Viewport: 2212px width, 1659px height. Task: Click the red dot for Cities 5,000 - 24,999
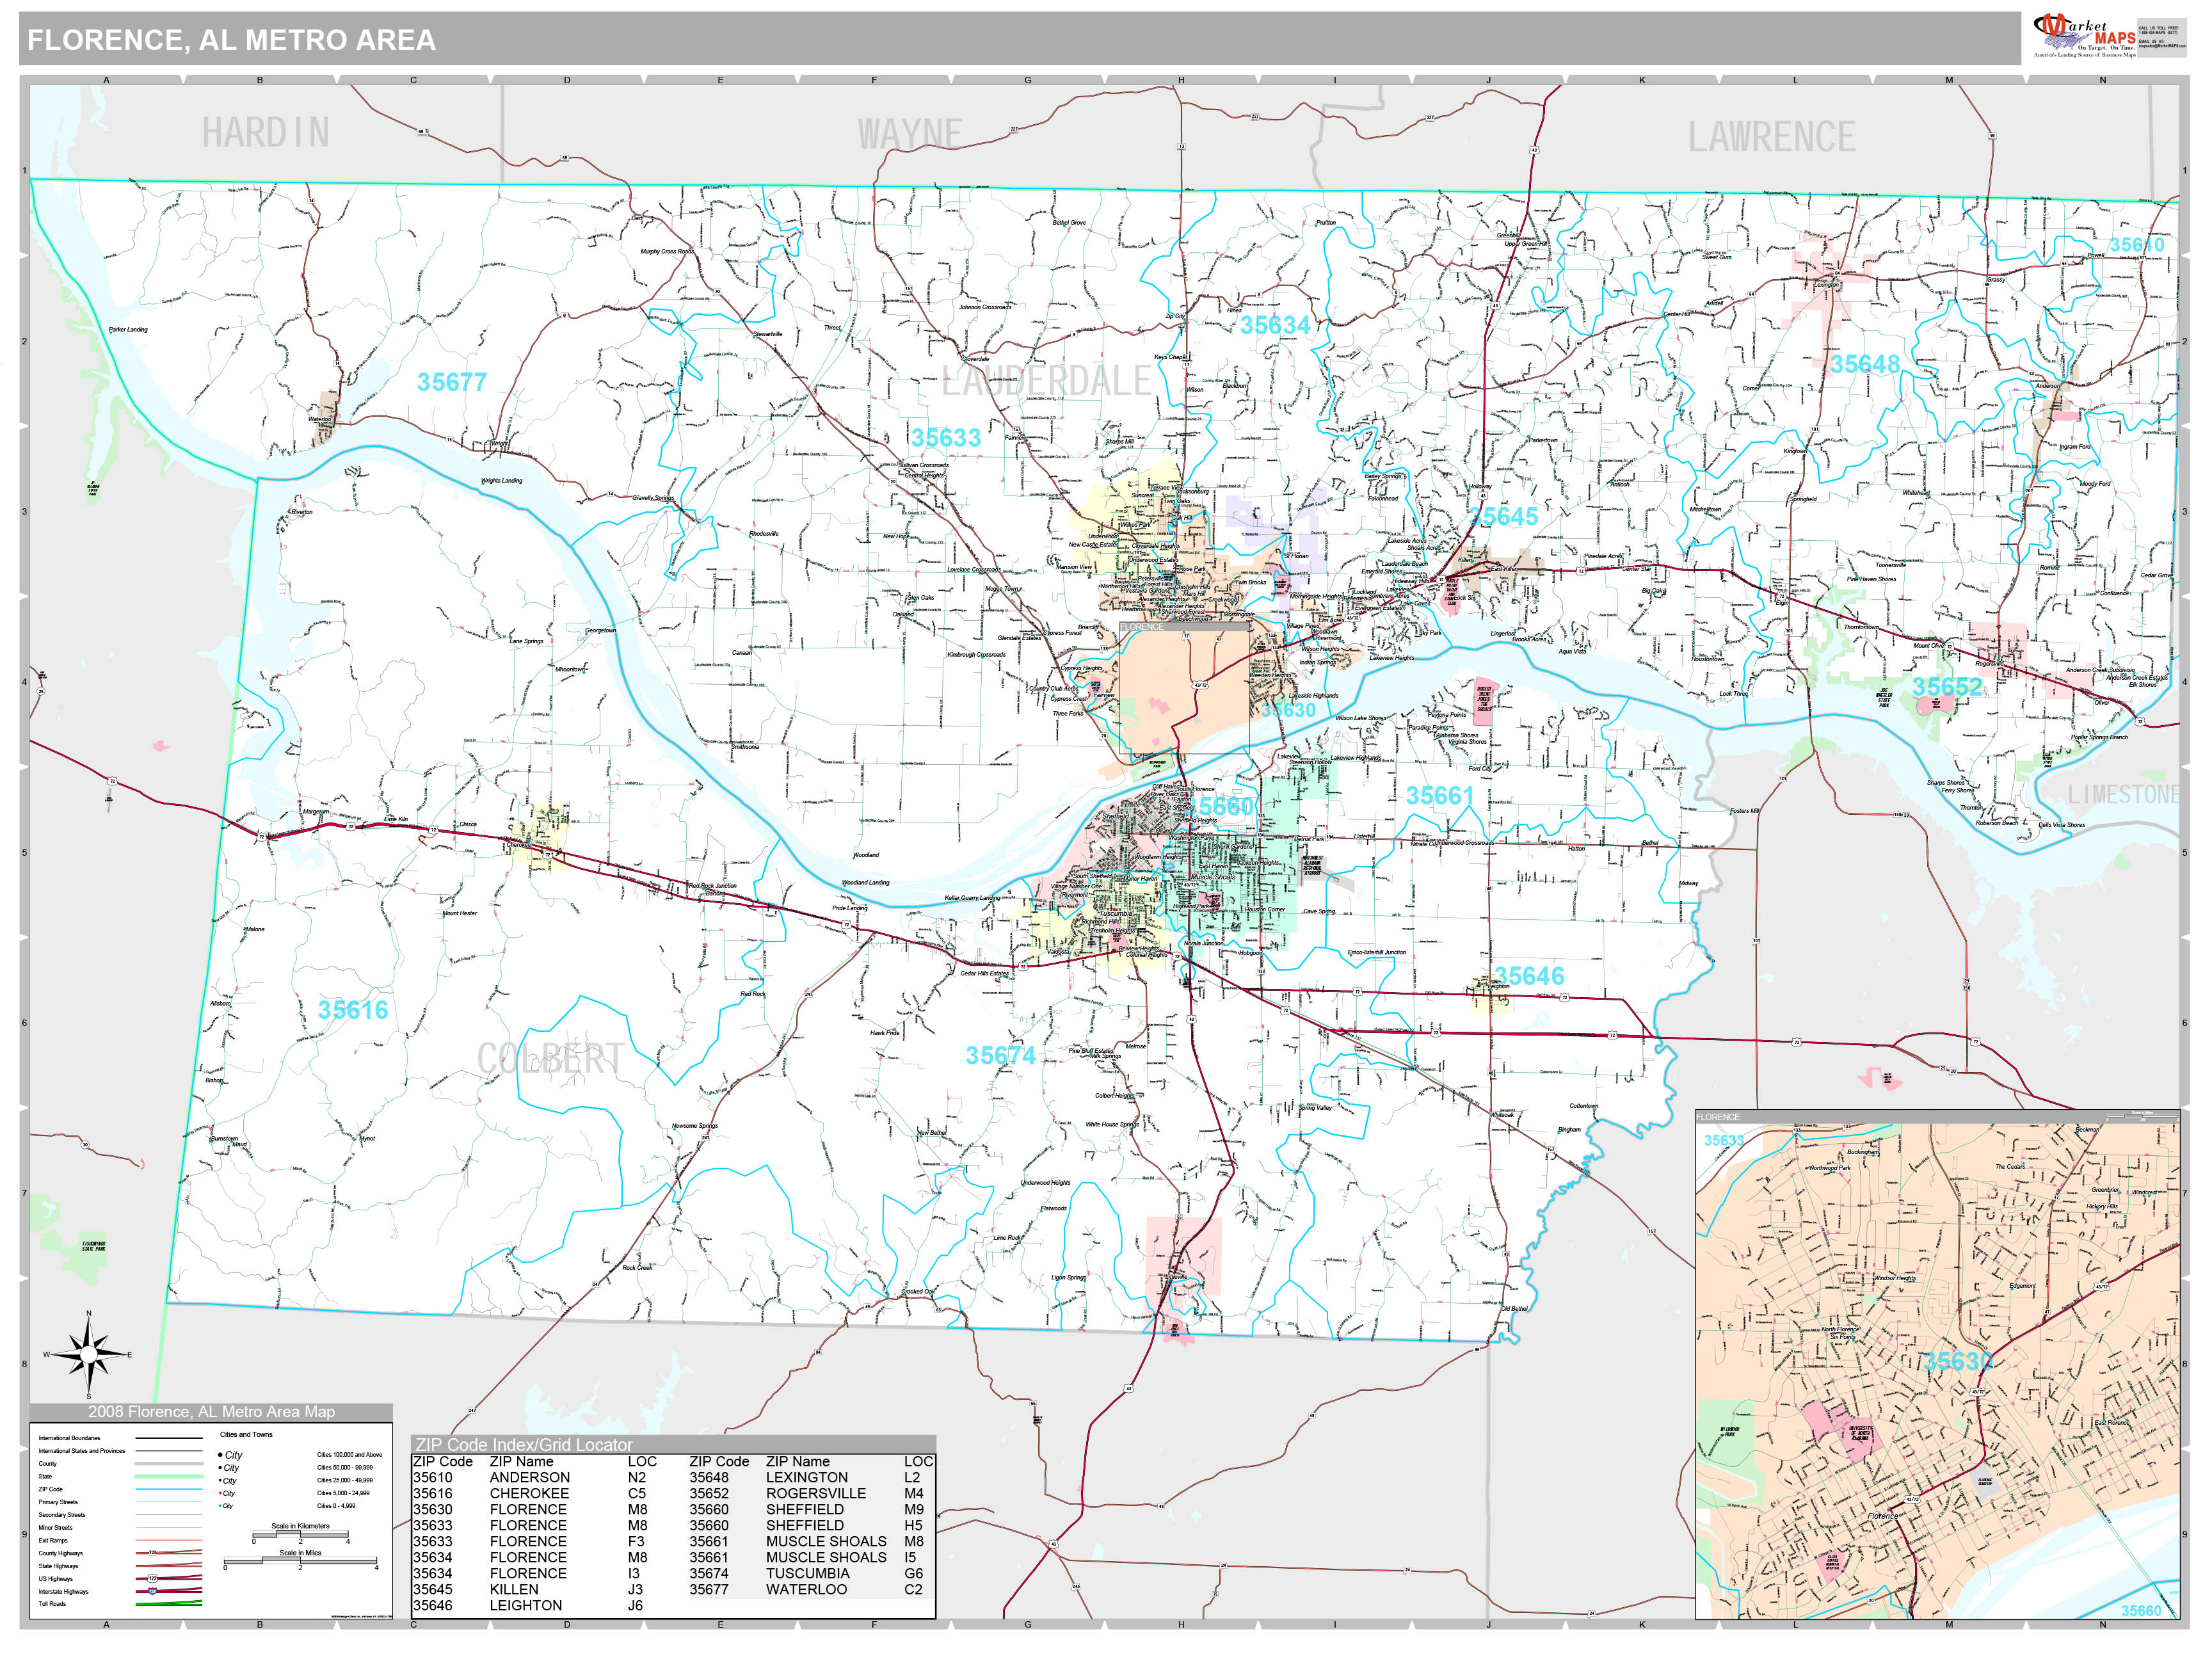point(220,1493)
